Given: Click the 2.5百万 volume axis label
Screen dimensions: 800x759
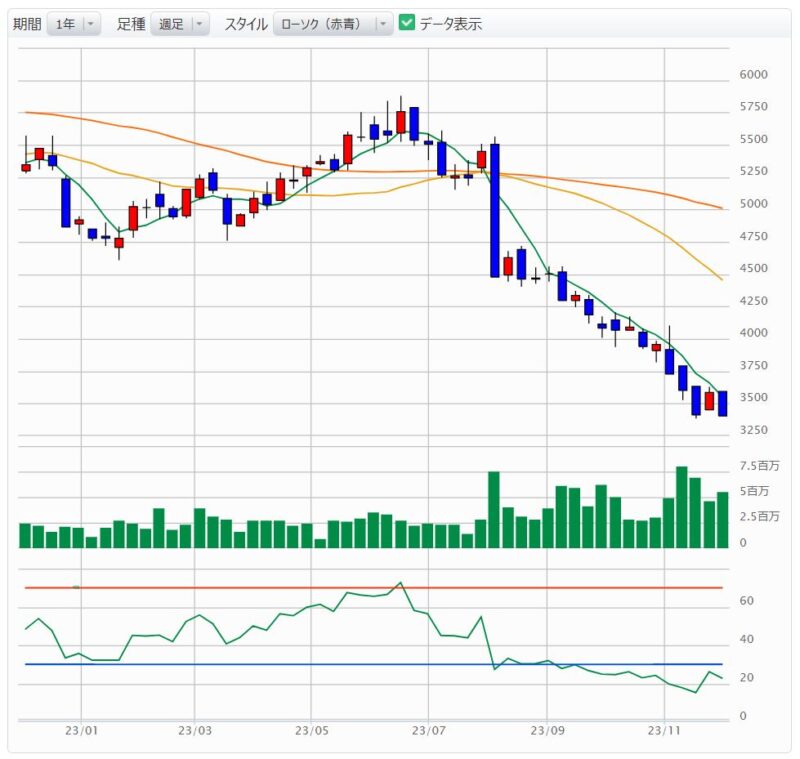Looking at the screenshot, I should coord(759,516).
